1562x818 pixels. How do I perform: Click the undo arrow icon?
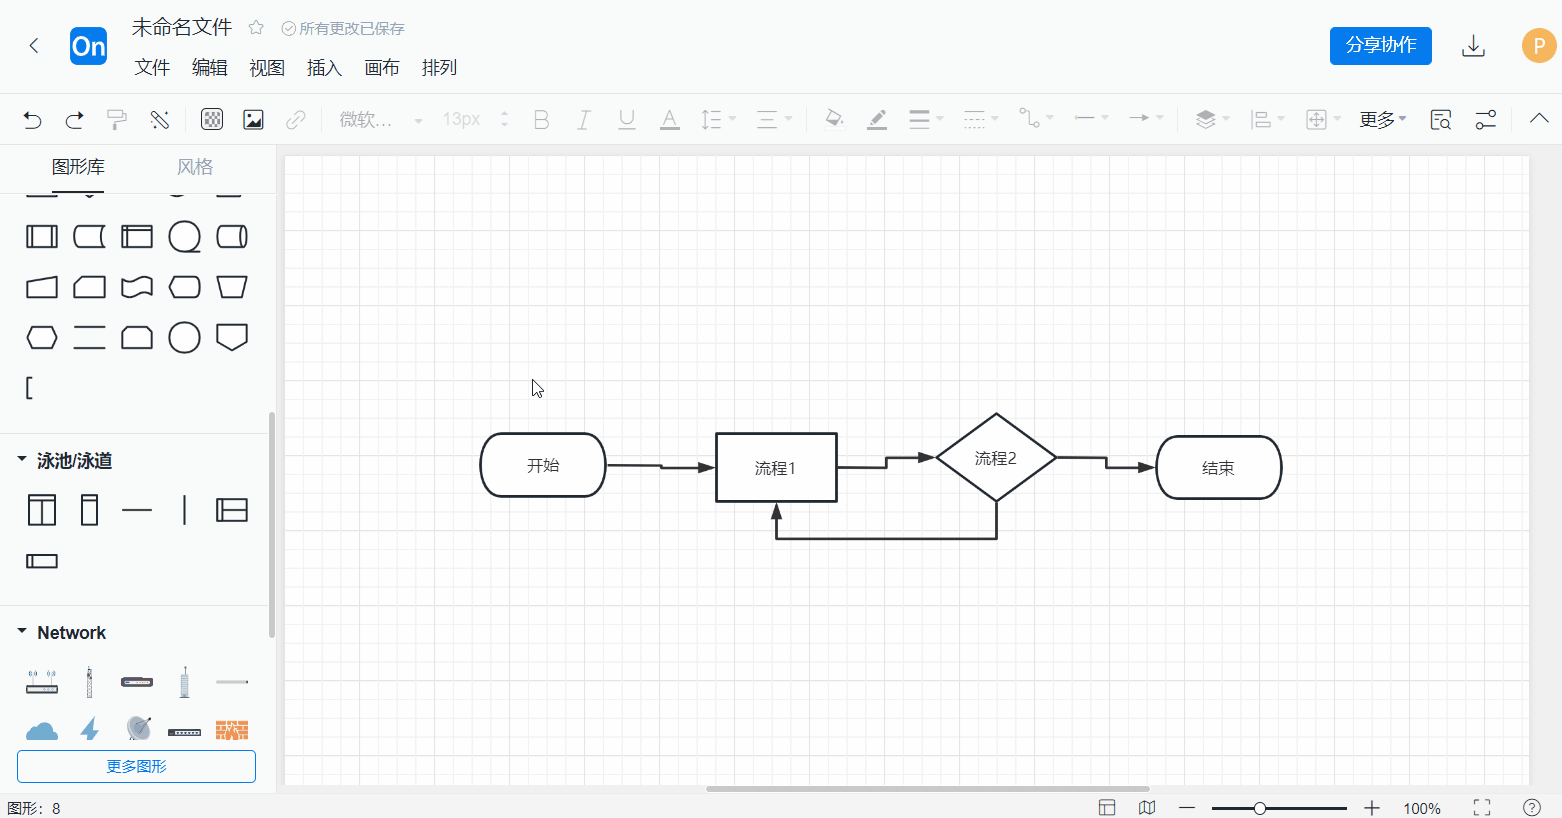click(32, 120)
